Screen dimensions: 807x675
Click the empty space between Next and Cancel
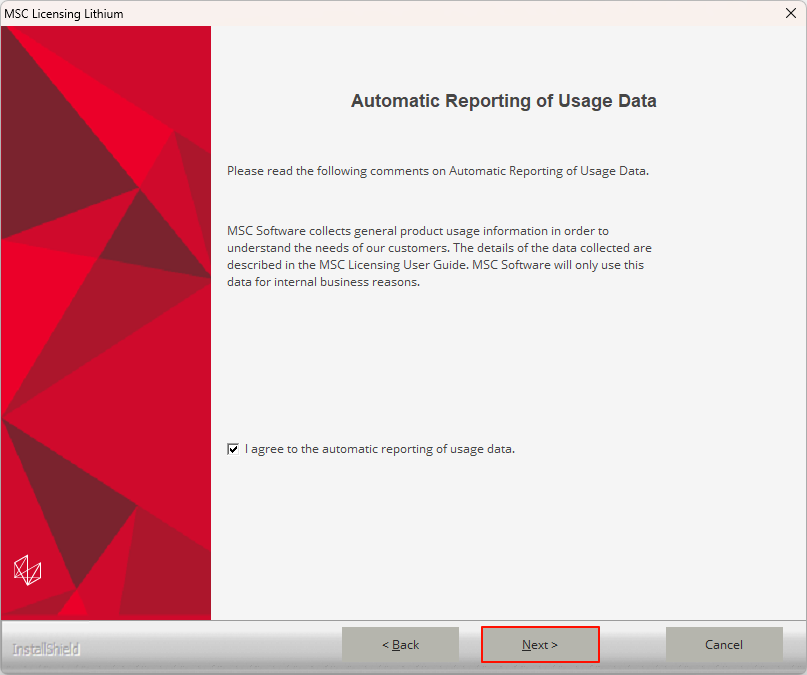(632, 645)
